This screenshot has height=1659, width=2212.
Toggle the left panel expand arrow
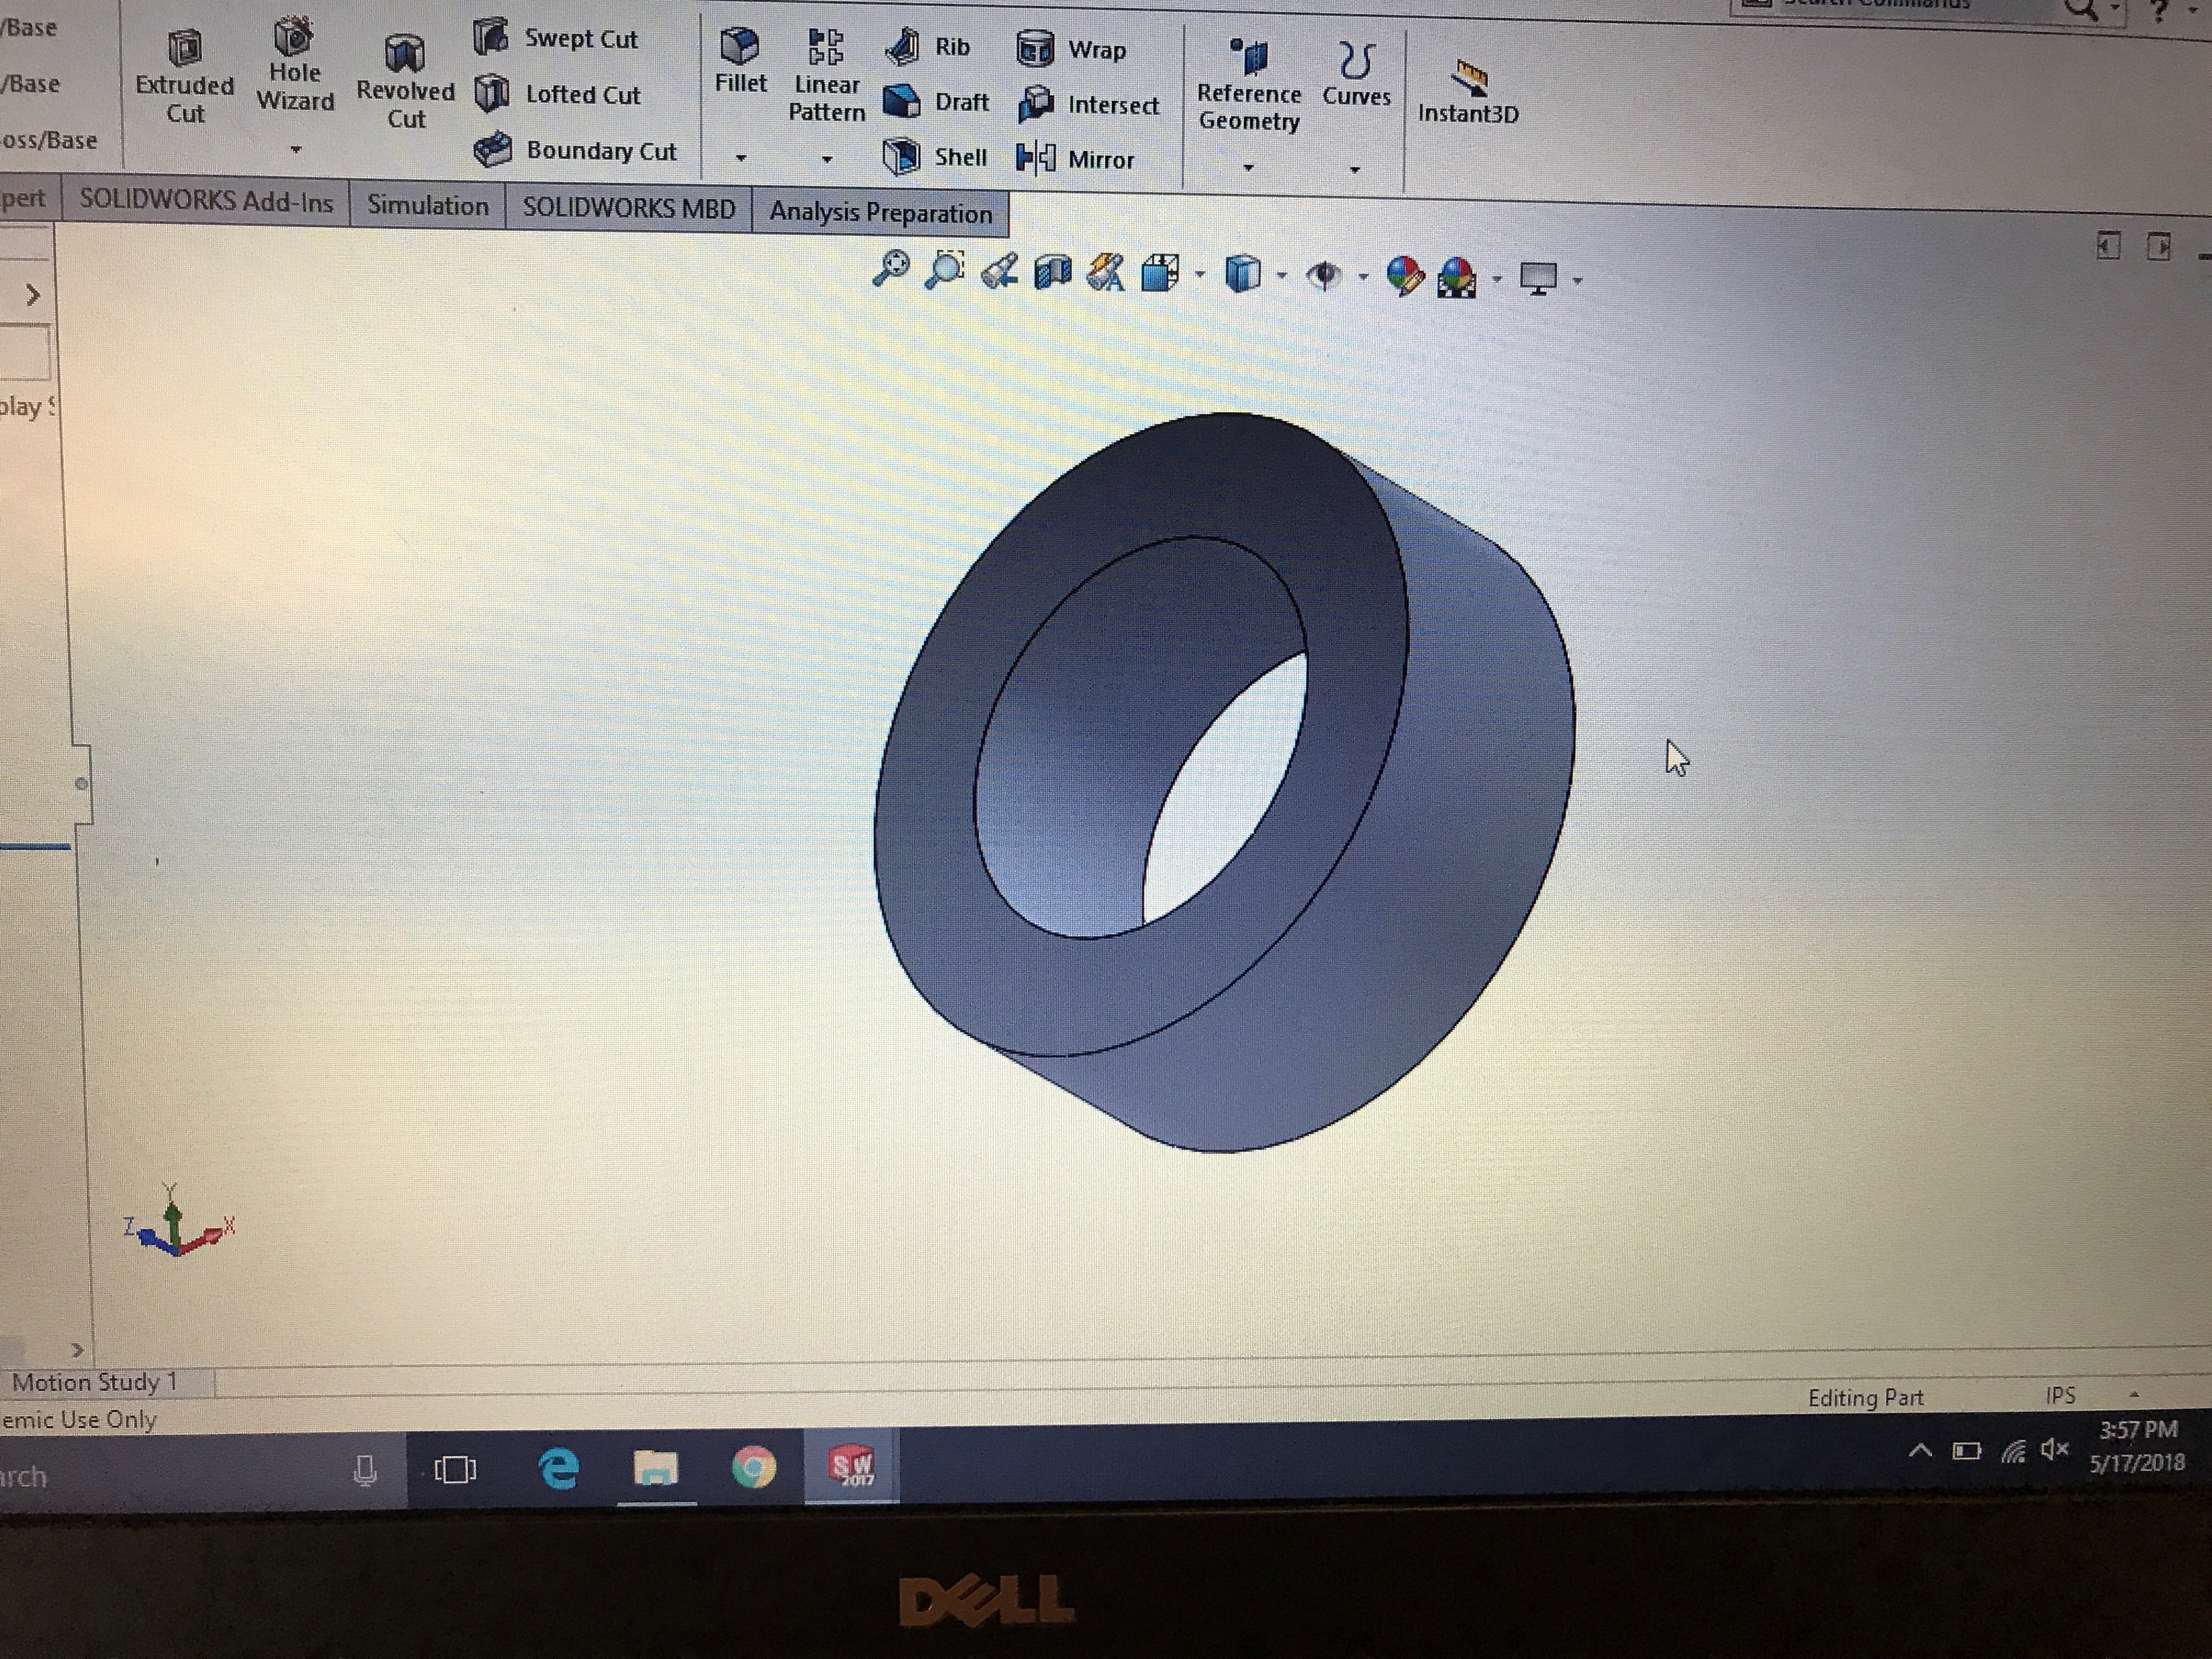tap(33, 295)
